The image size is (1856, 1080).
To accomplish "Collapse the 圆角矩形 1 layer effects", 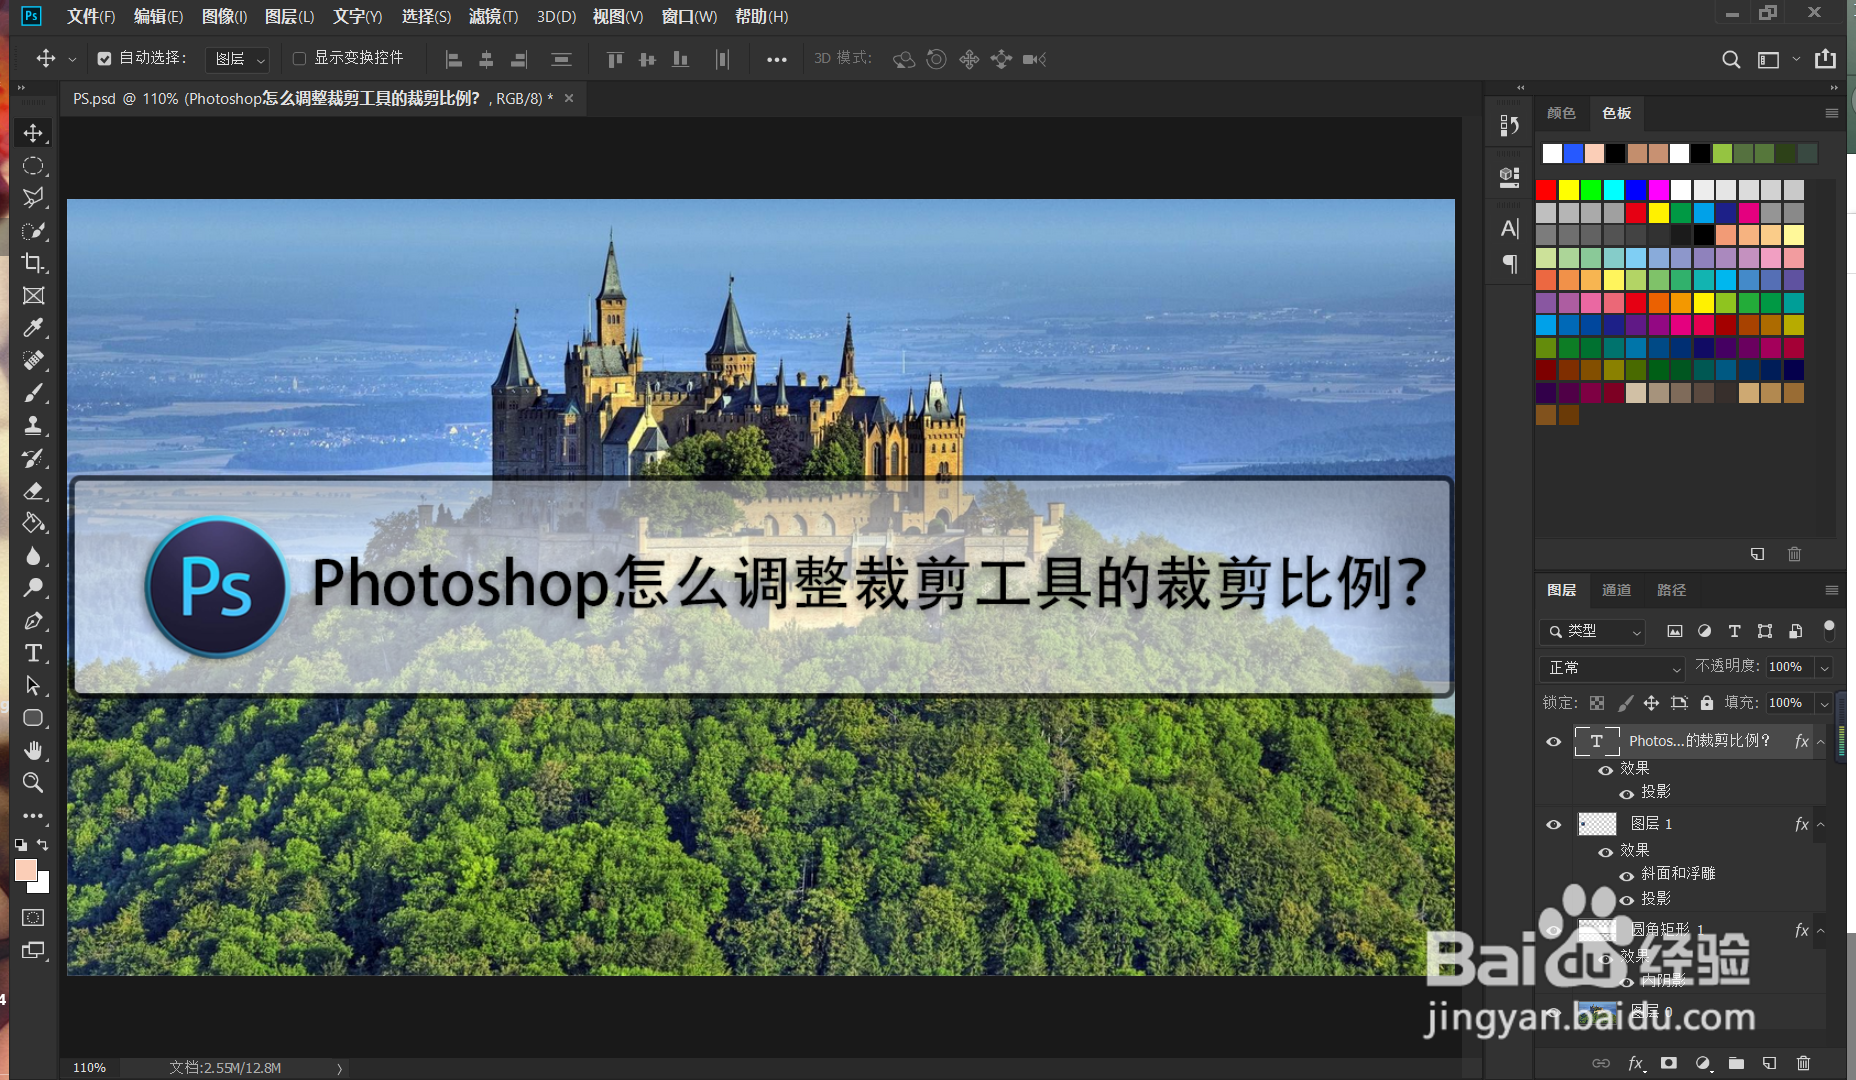I will click(x=1822, y=930).
